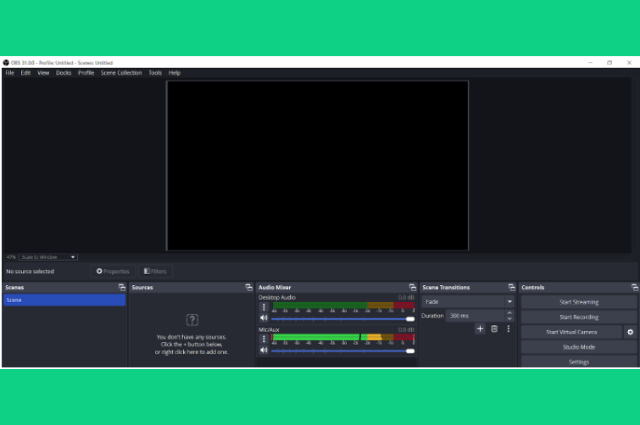The width and height of the screenshot is (640, 425).
Task: Open the Profile menu
Action: coord(86,73)
